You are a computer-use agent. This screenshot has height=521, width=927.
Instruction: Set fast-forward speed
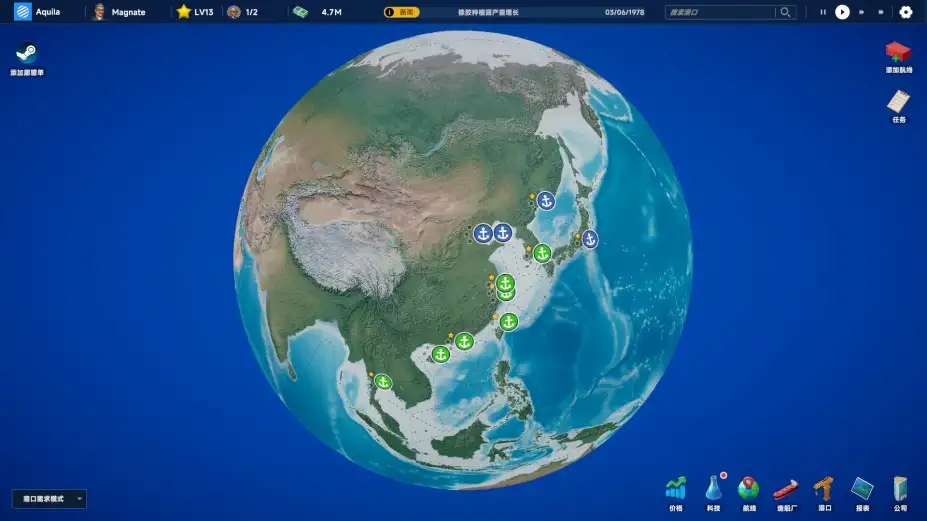tap(861, 12)
